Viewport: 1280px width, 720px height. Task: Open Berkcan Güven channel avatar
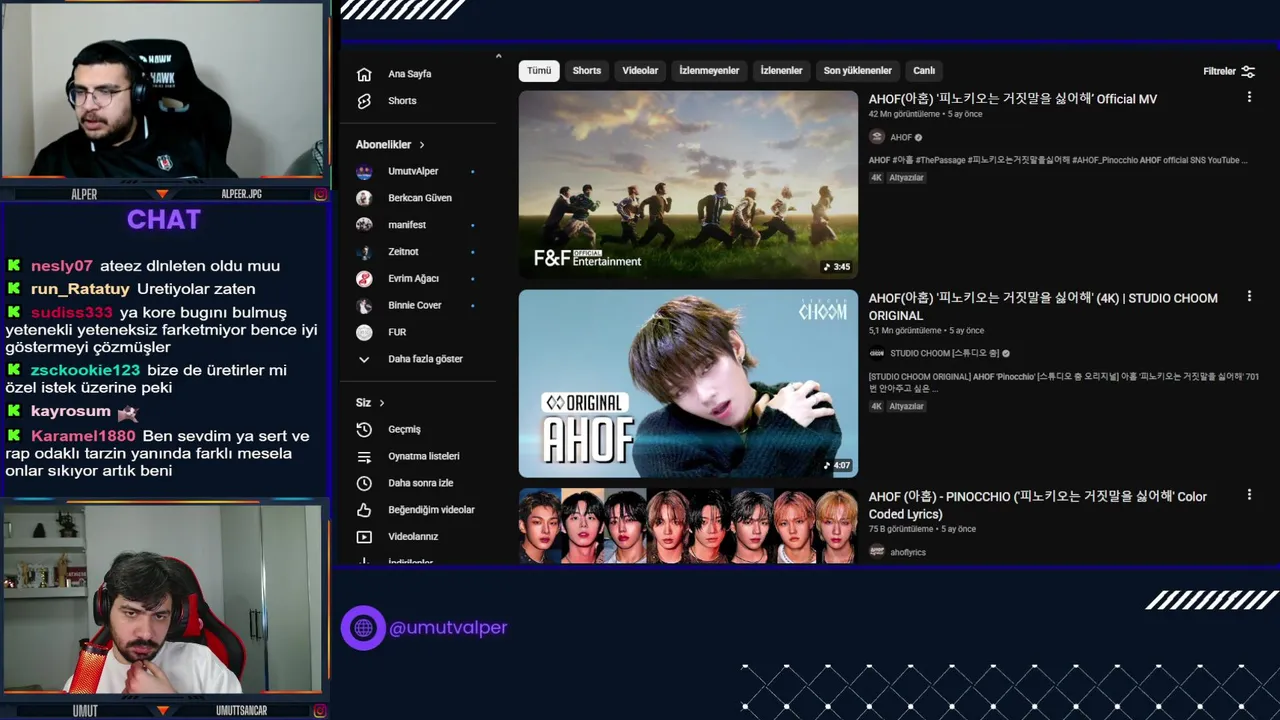[364, 198]
